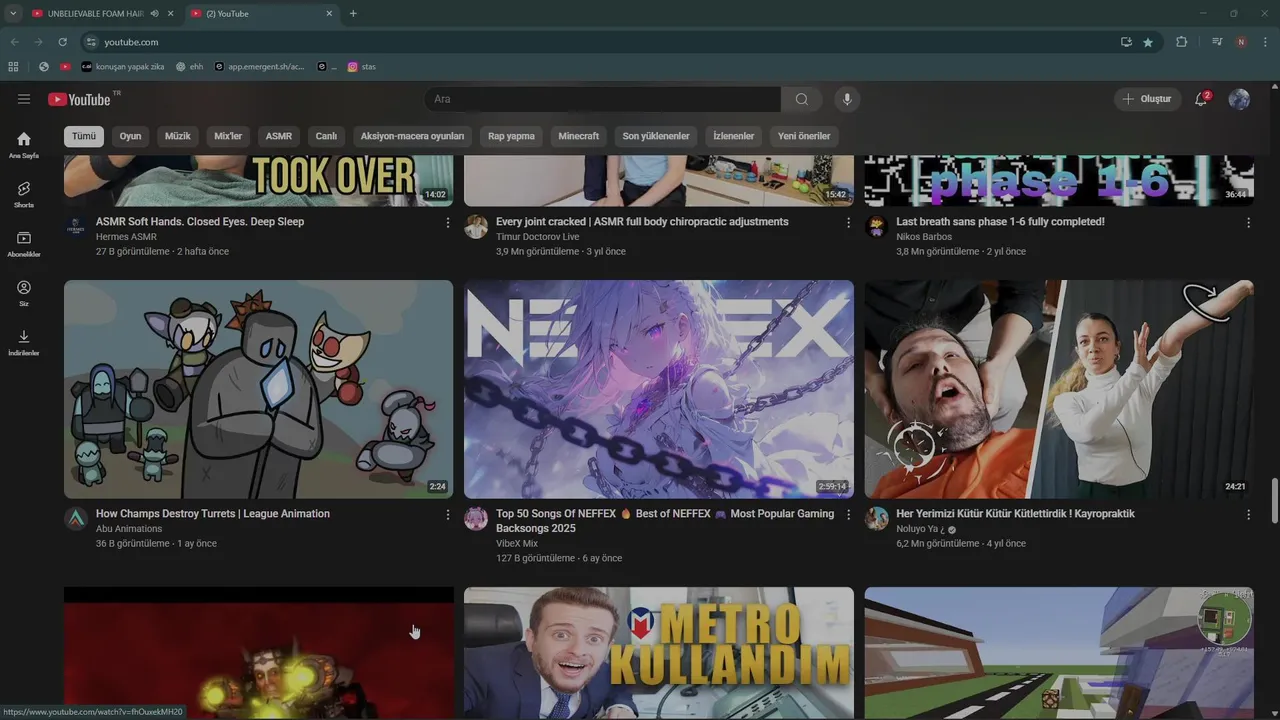Open VibeX Mix channel avatar
This screenshot has width=1280, height=720.
476,518
